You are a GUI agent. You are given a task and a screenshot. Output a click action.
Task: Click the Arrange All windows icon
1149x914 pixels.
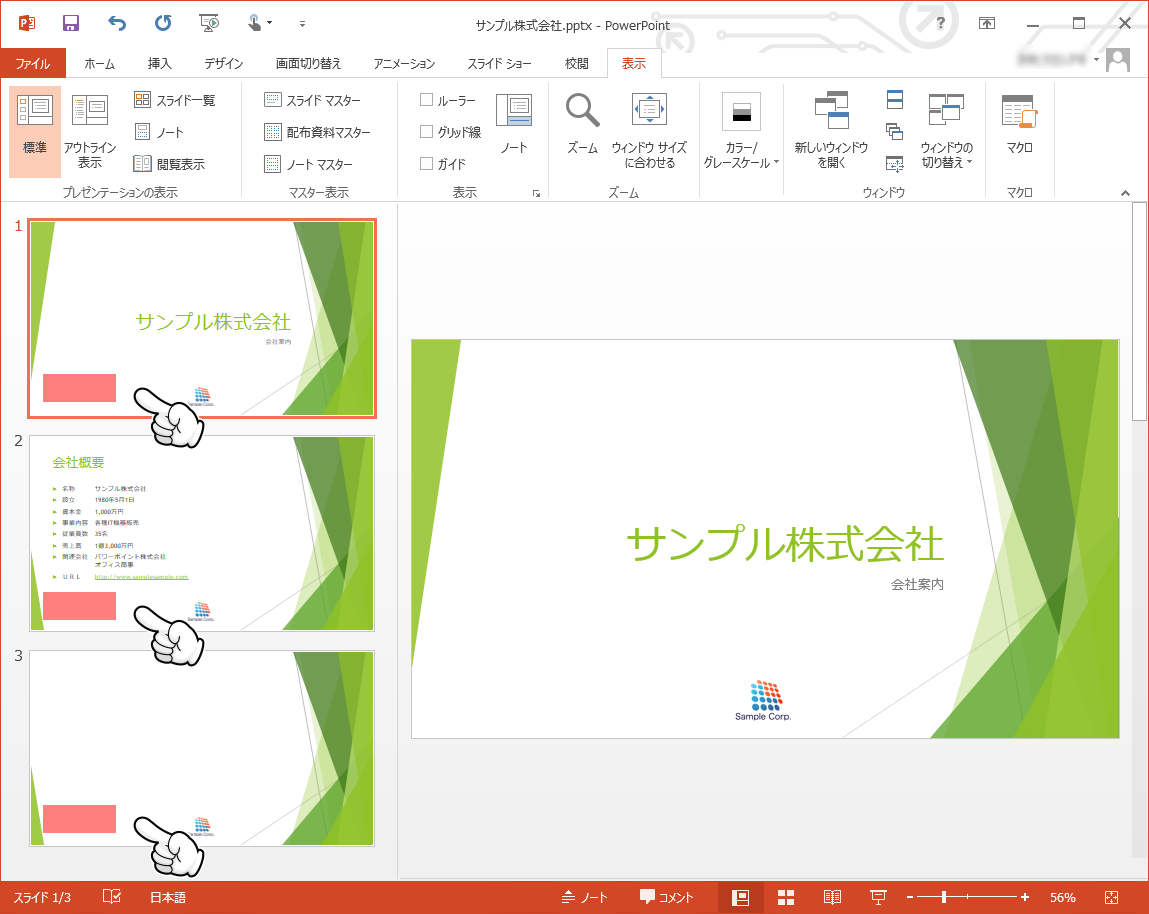tap(895, 100)
